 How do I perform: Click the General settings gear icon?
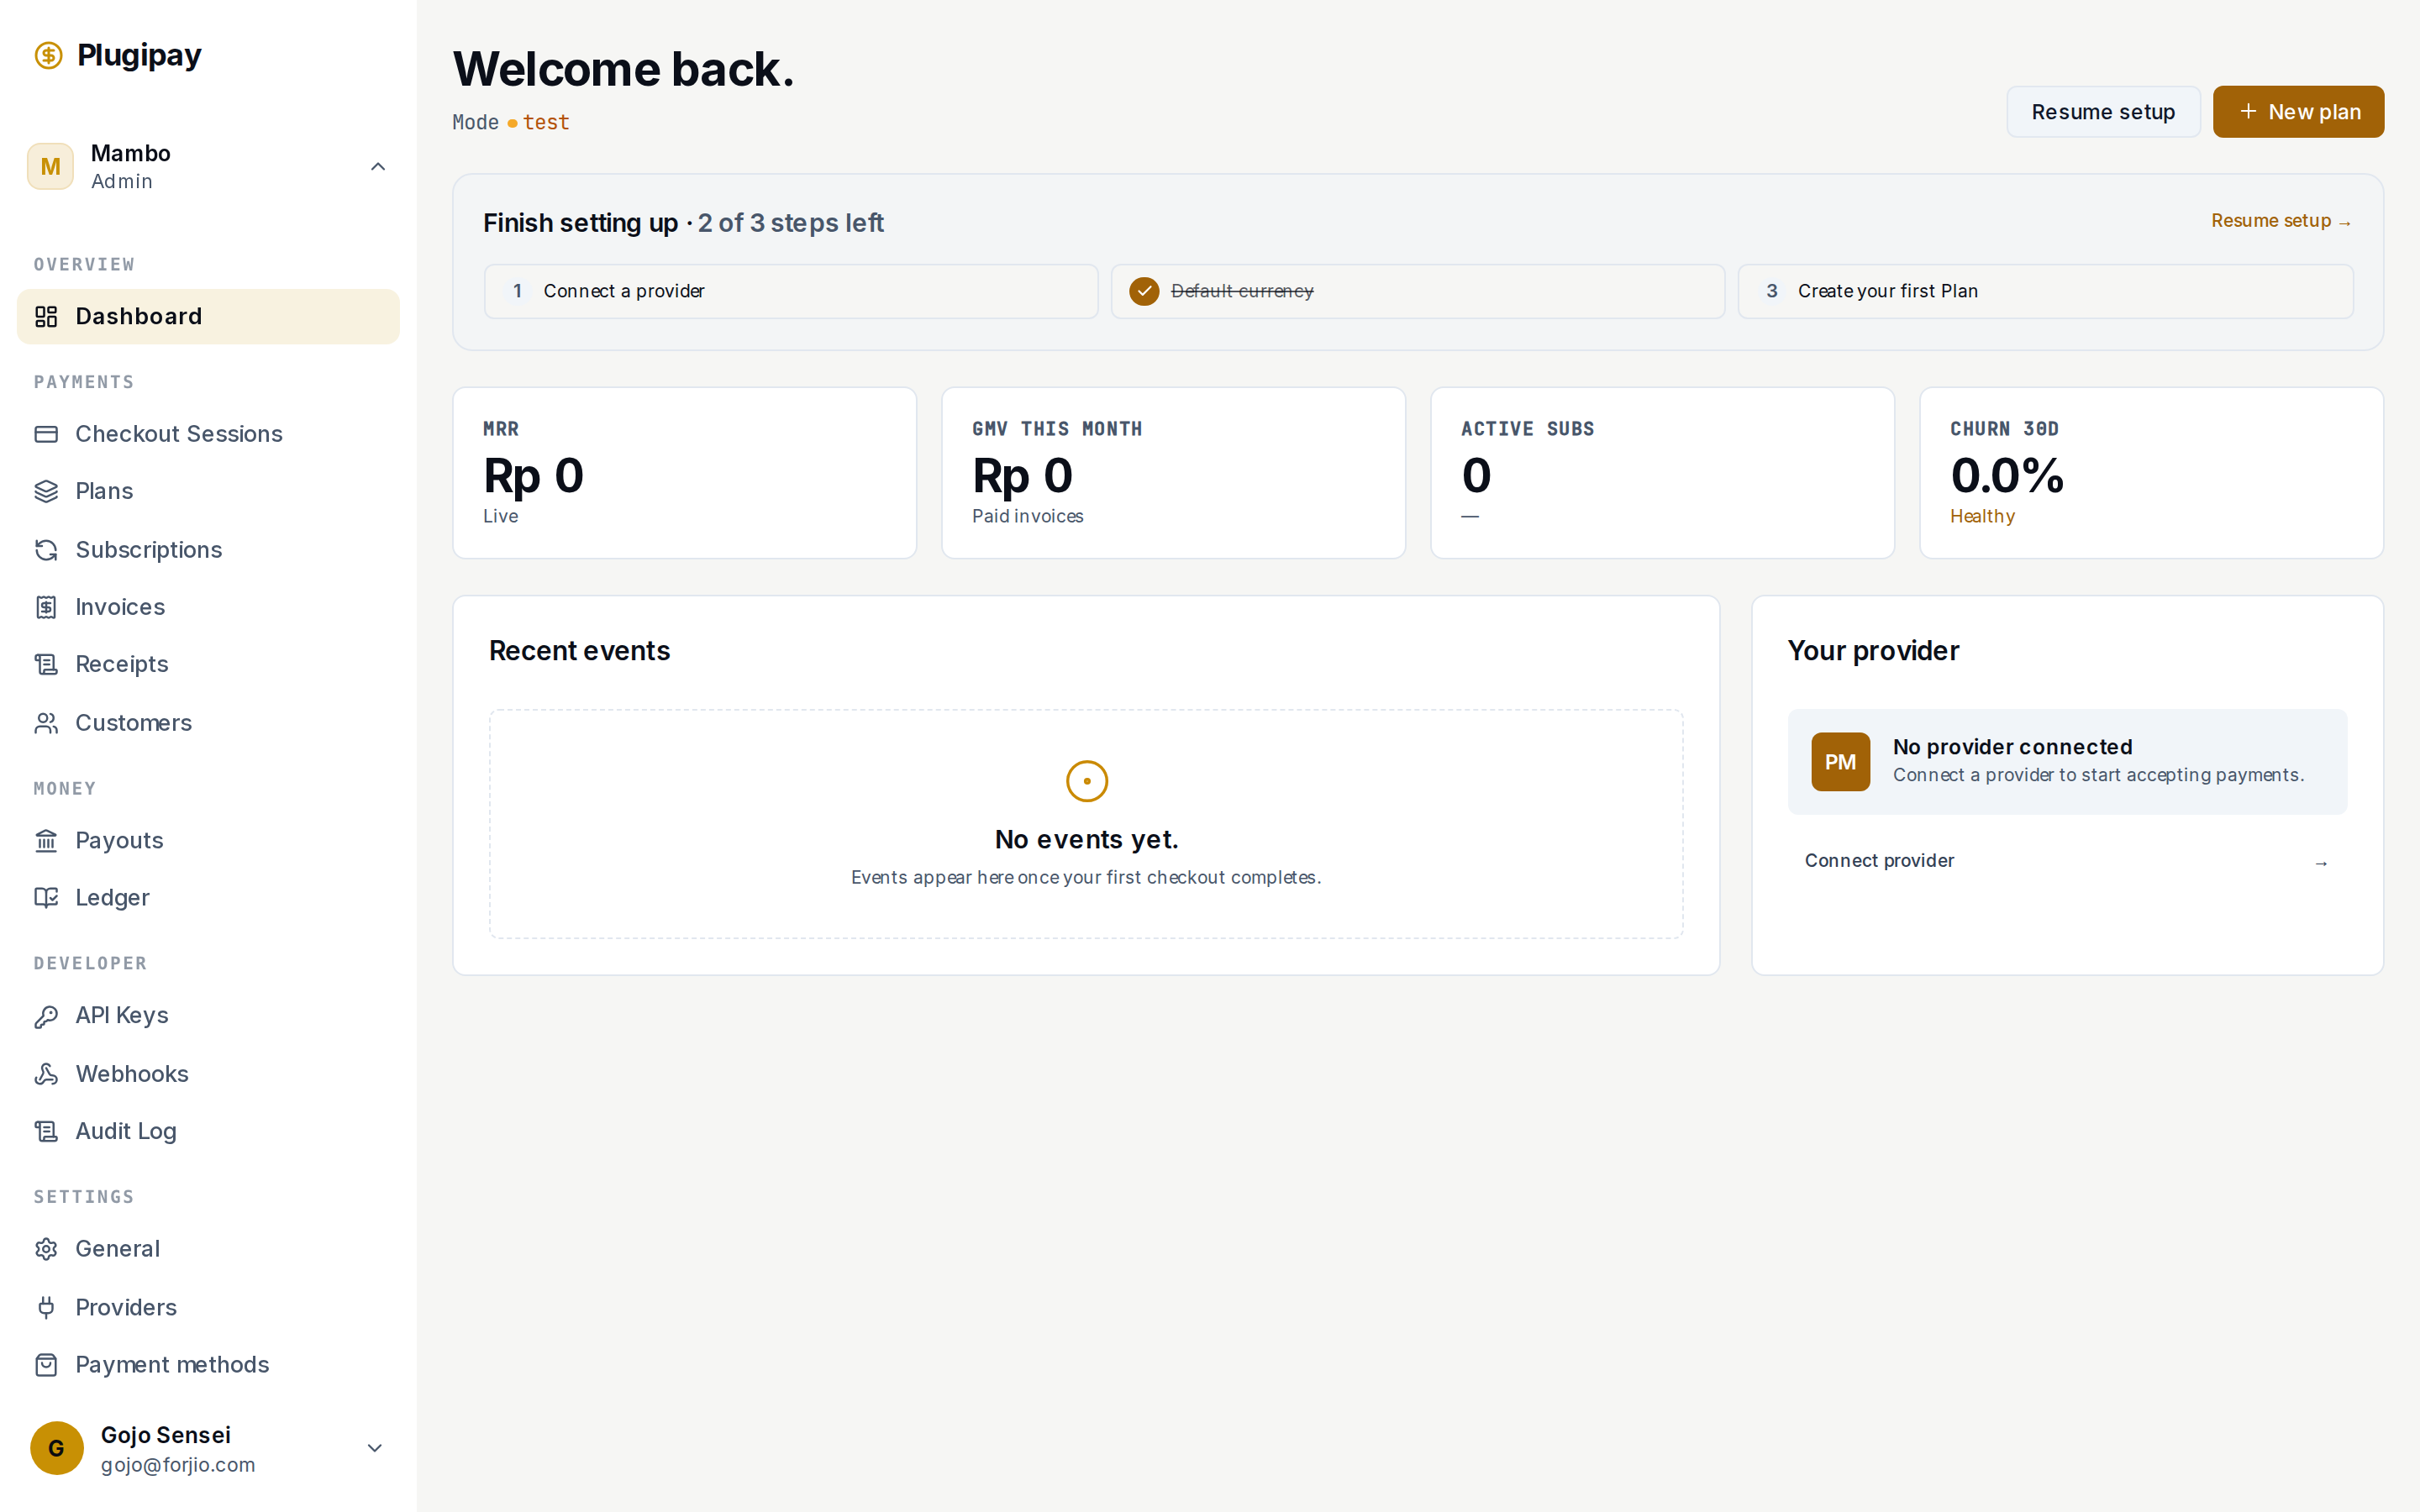pyautogui.click(x=46, y=1249)
